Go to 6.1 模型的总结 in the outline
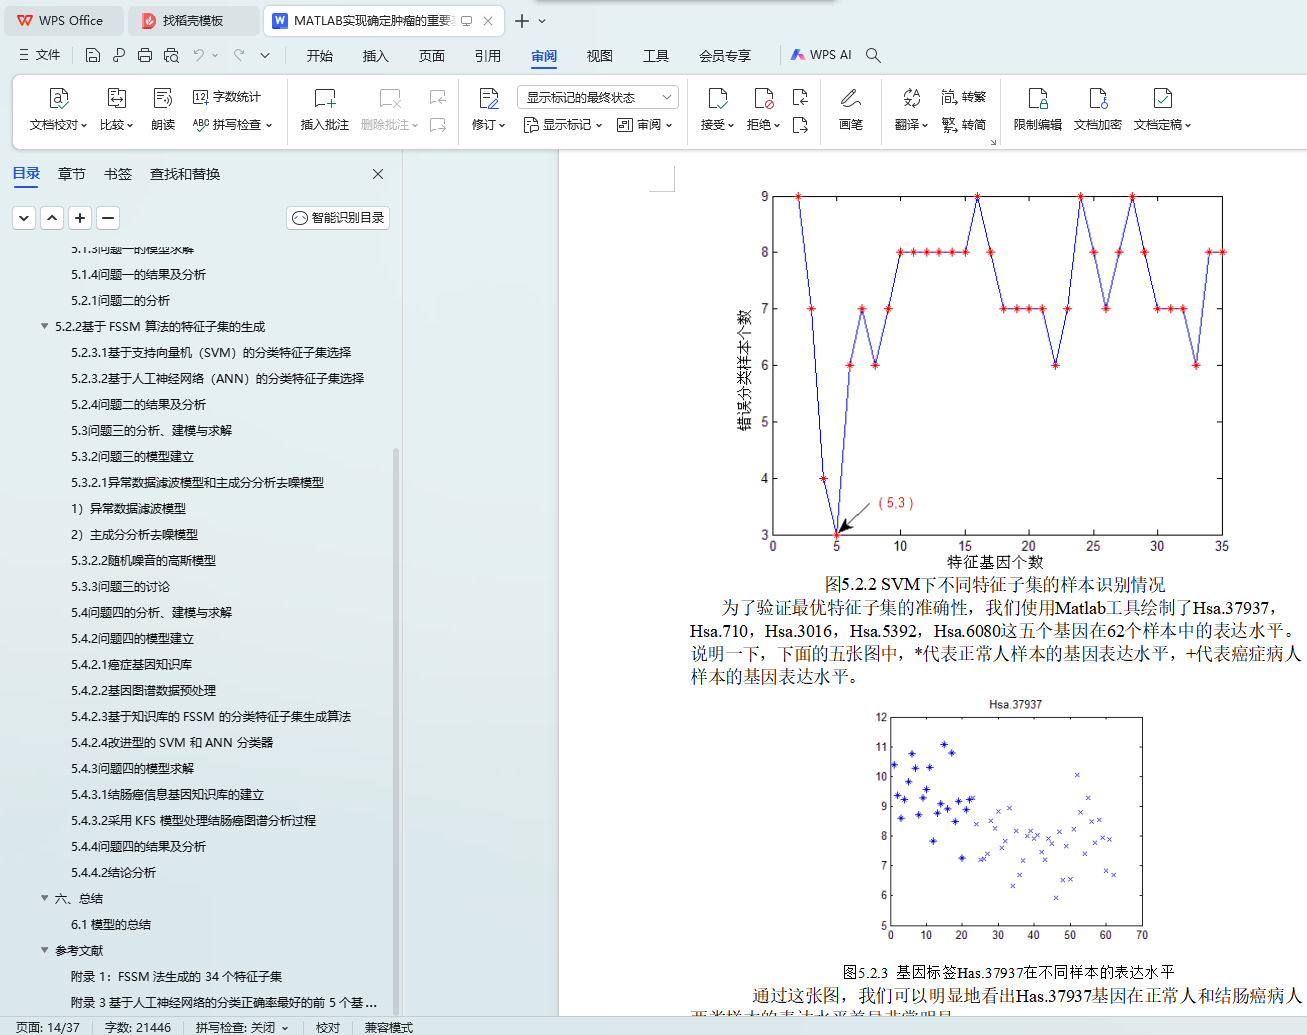This screenshot has width=1307, height=1035. pos(111,924)
